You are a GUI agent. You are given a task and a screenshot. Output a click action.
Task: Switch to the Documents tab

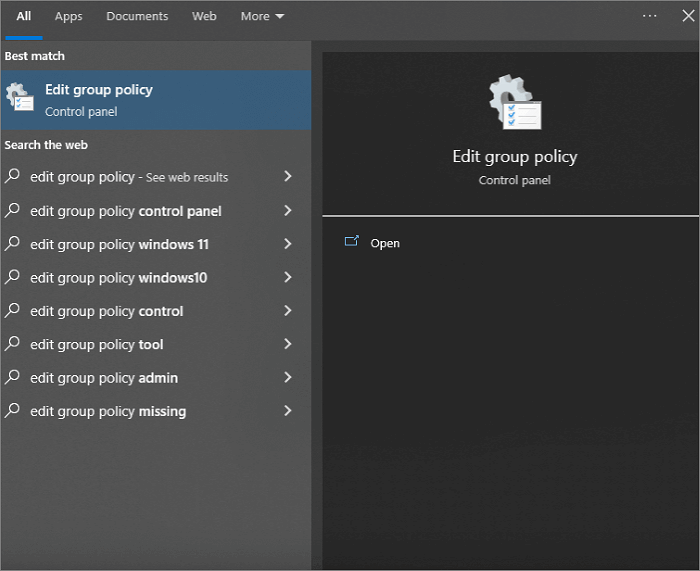[137, 17]
